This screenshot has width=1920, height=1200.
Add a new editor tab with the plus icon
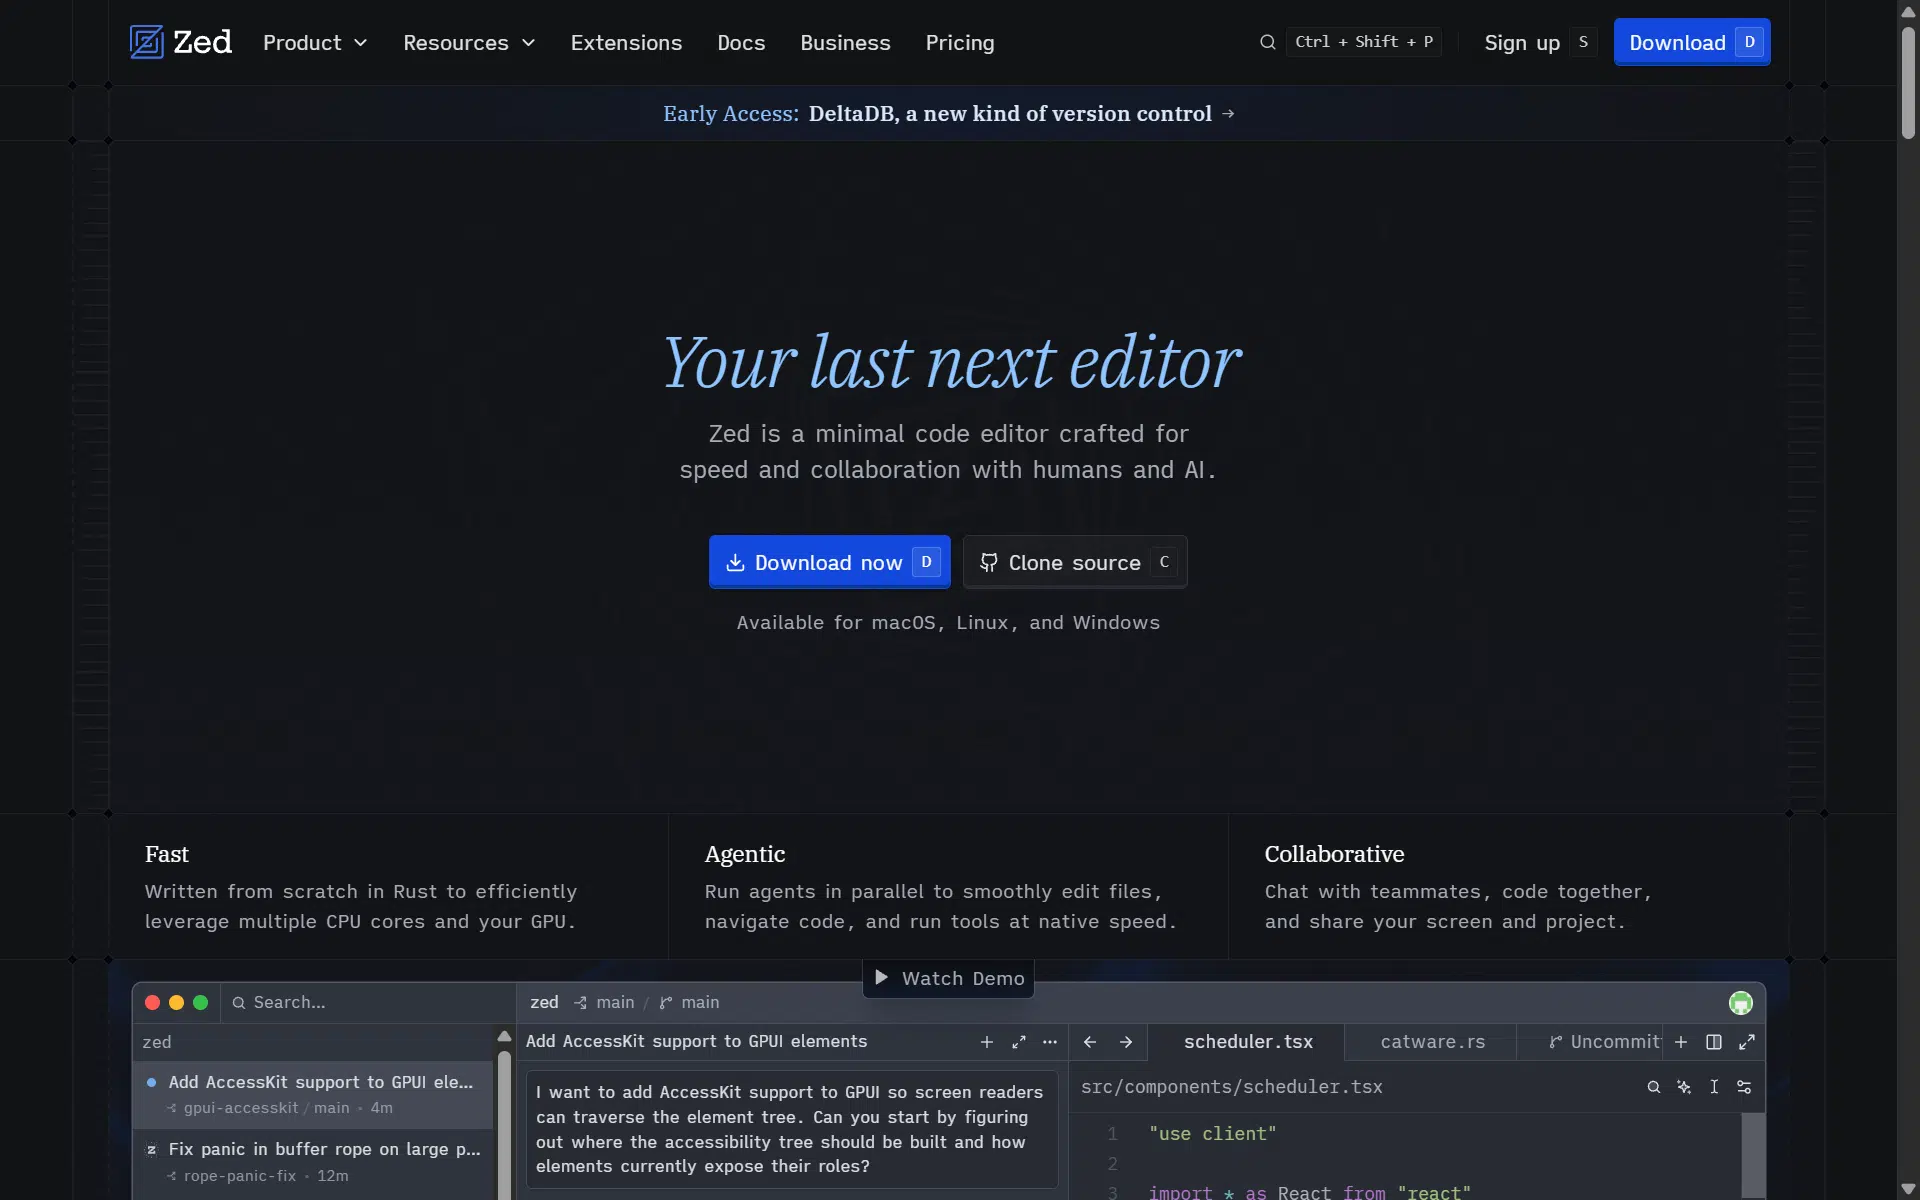pyautogui.click(x=1681, y=1042)
